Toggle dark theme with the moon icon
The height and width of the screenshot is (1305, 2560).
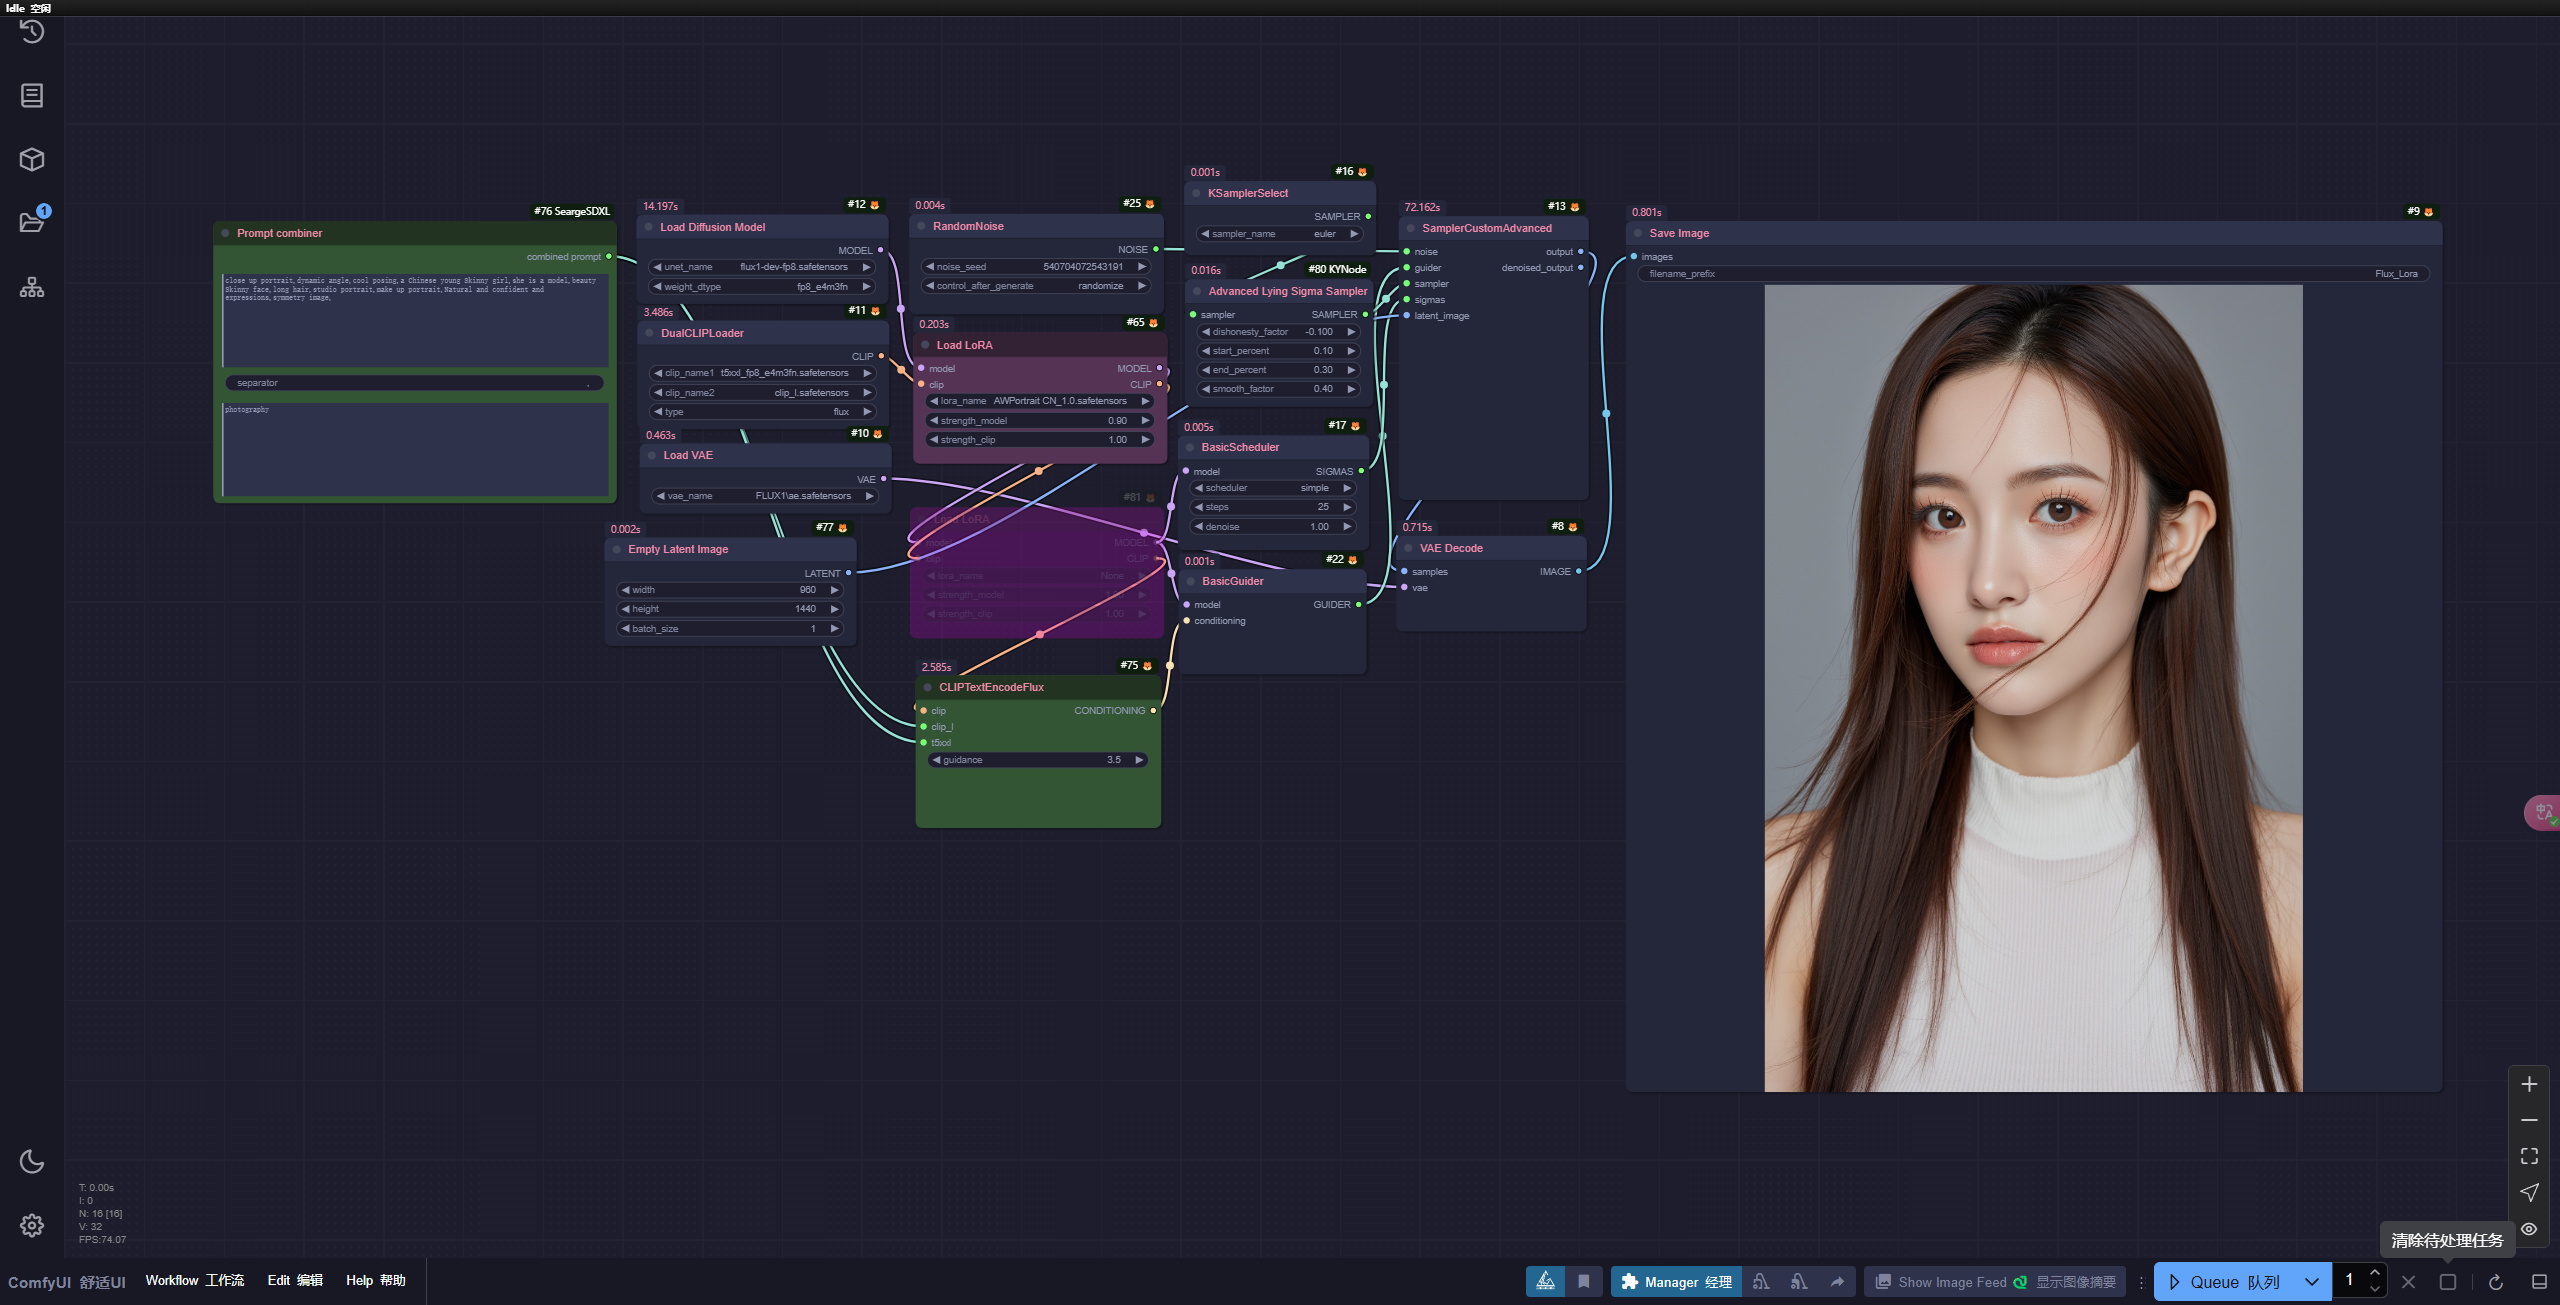click(32, 1161)
